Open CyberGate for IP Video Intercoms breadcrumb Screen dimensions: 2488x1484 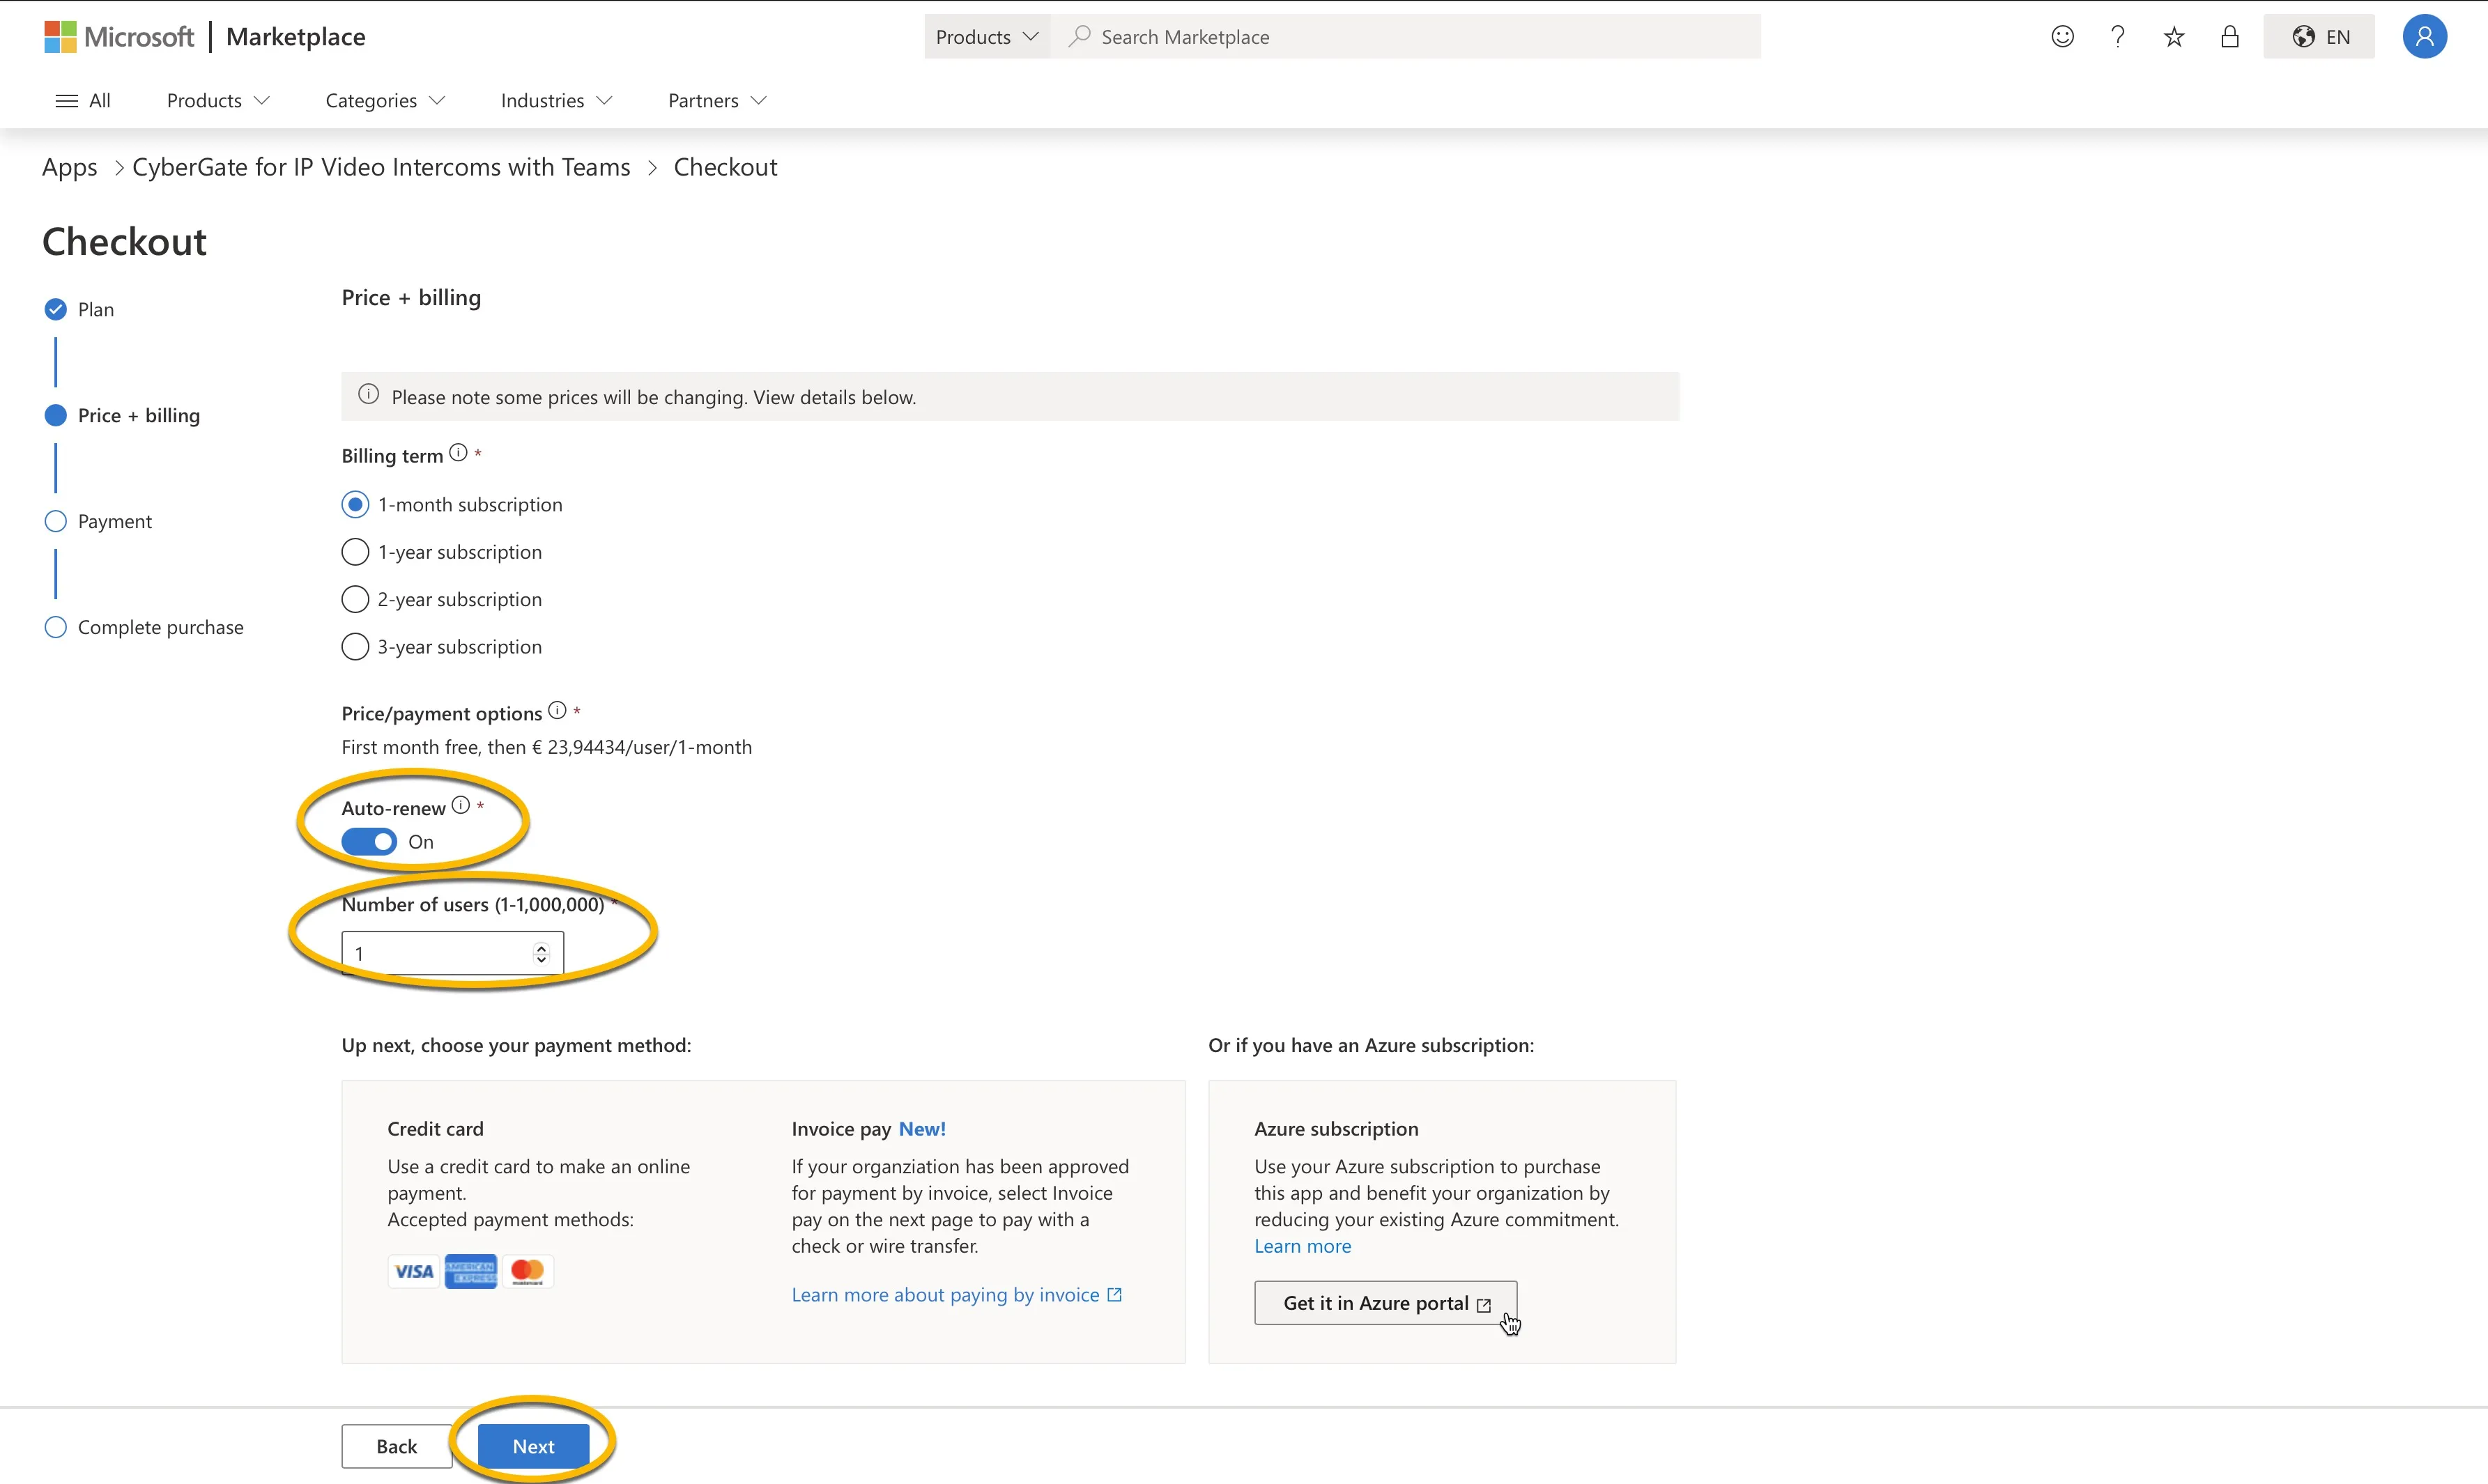point(381,168)
